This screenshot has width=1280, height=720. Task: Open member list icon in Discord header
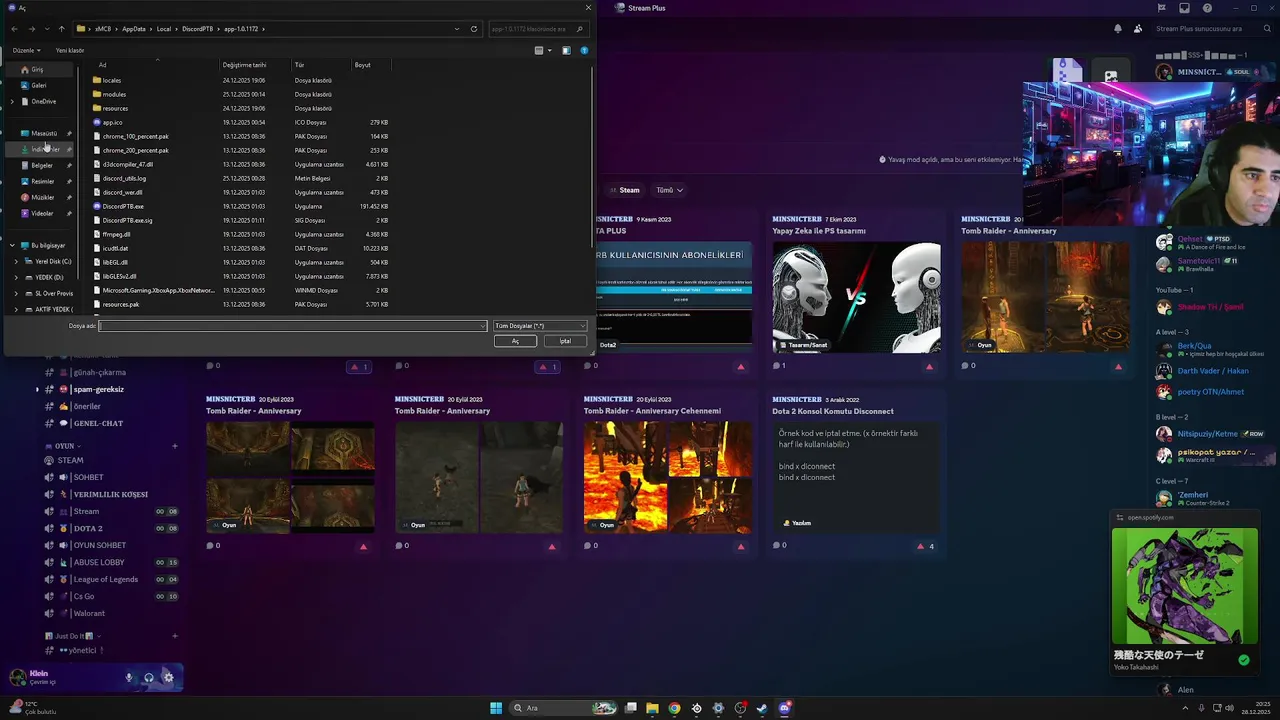click(1138, 29)
